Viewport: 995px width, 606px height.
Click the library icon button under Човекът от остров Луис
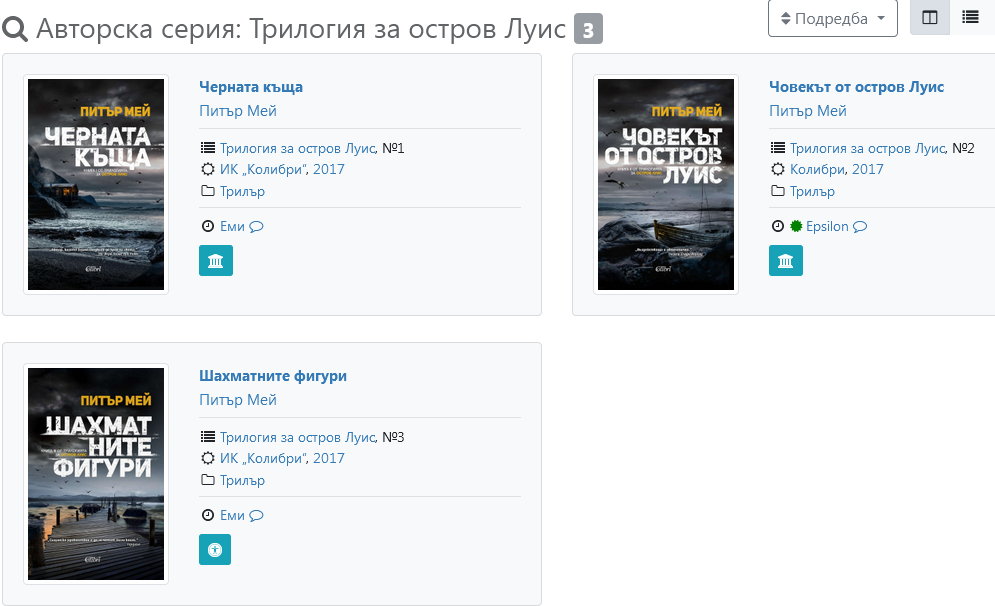pos(786,261)
